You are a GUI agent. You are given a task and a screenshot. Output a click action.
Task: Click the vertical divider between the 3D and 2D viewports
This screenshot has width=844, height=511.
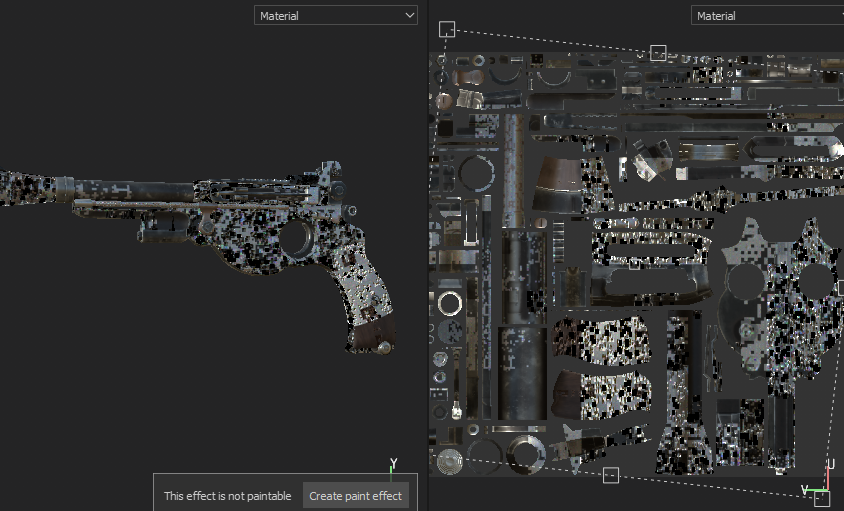[x=428, y=255]
